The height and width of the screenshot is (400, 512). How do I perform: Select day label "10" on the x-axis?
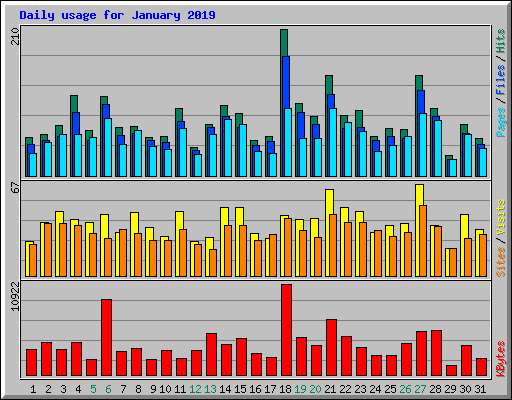pos(165,389)
